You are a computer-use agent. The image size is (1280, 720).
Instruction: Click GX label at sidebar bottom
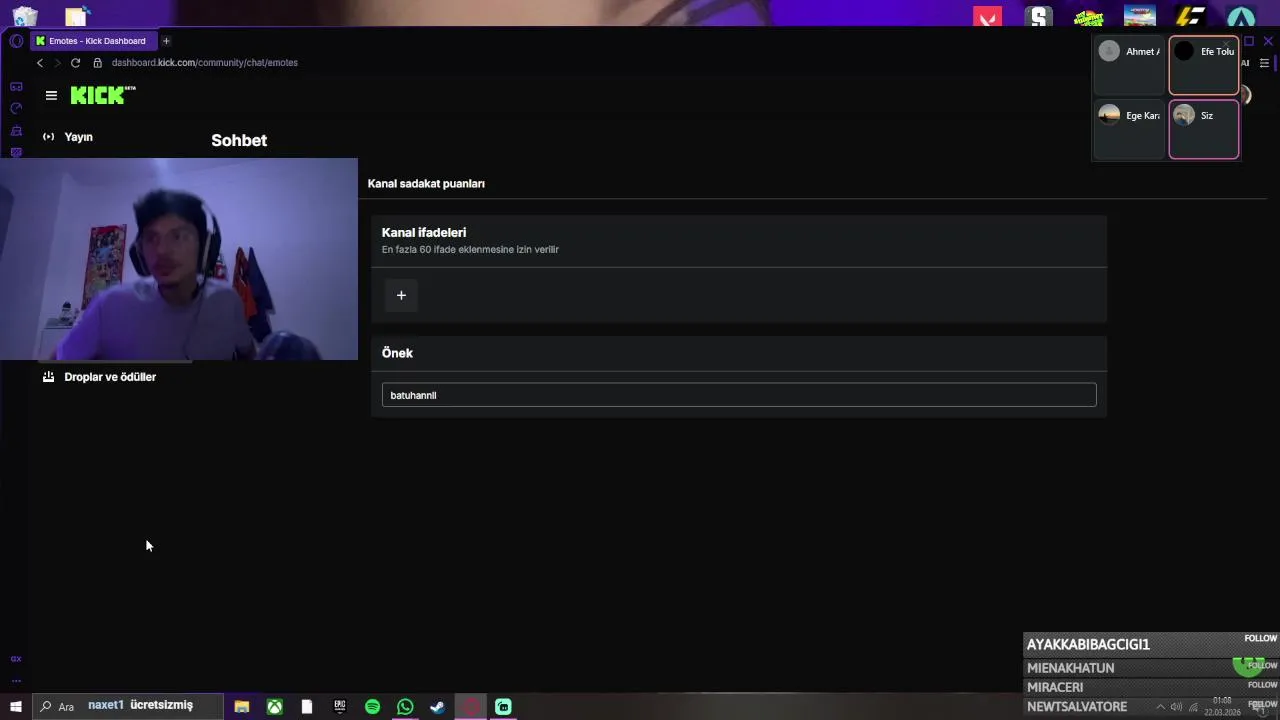16,659
